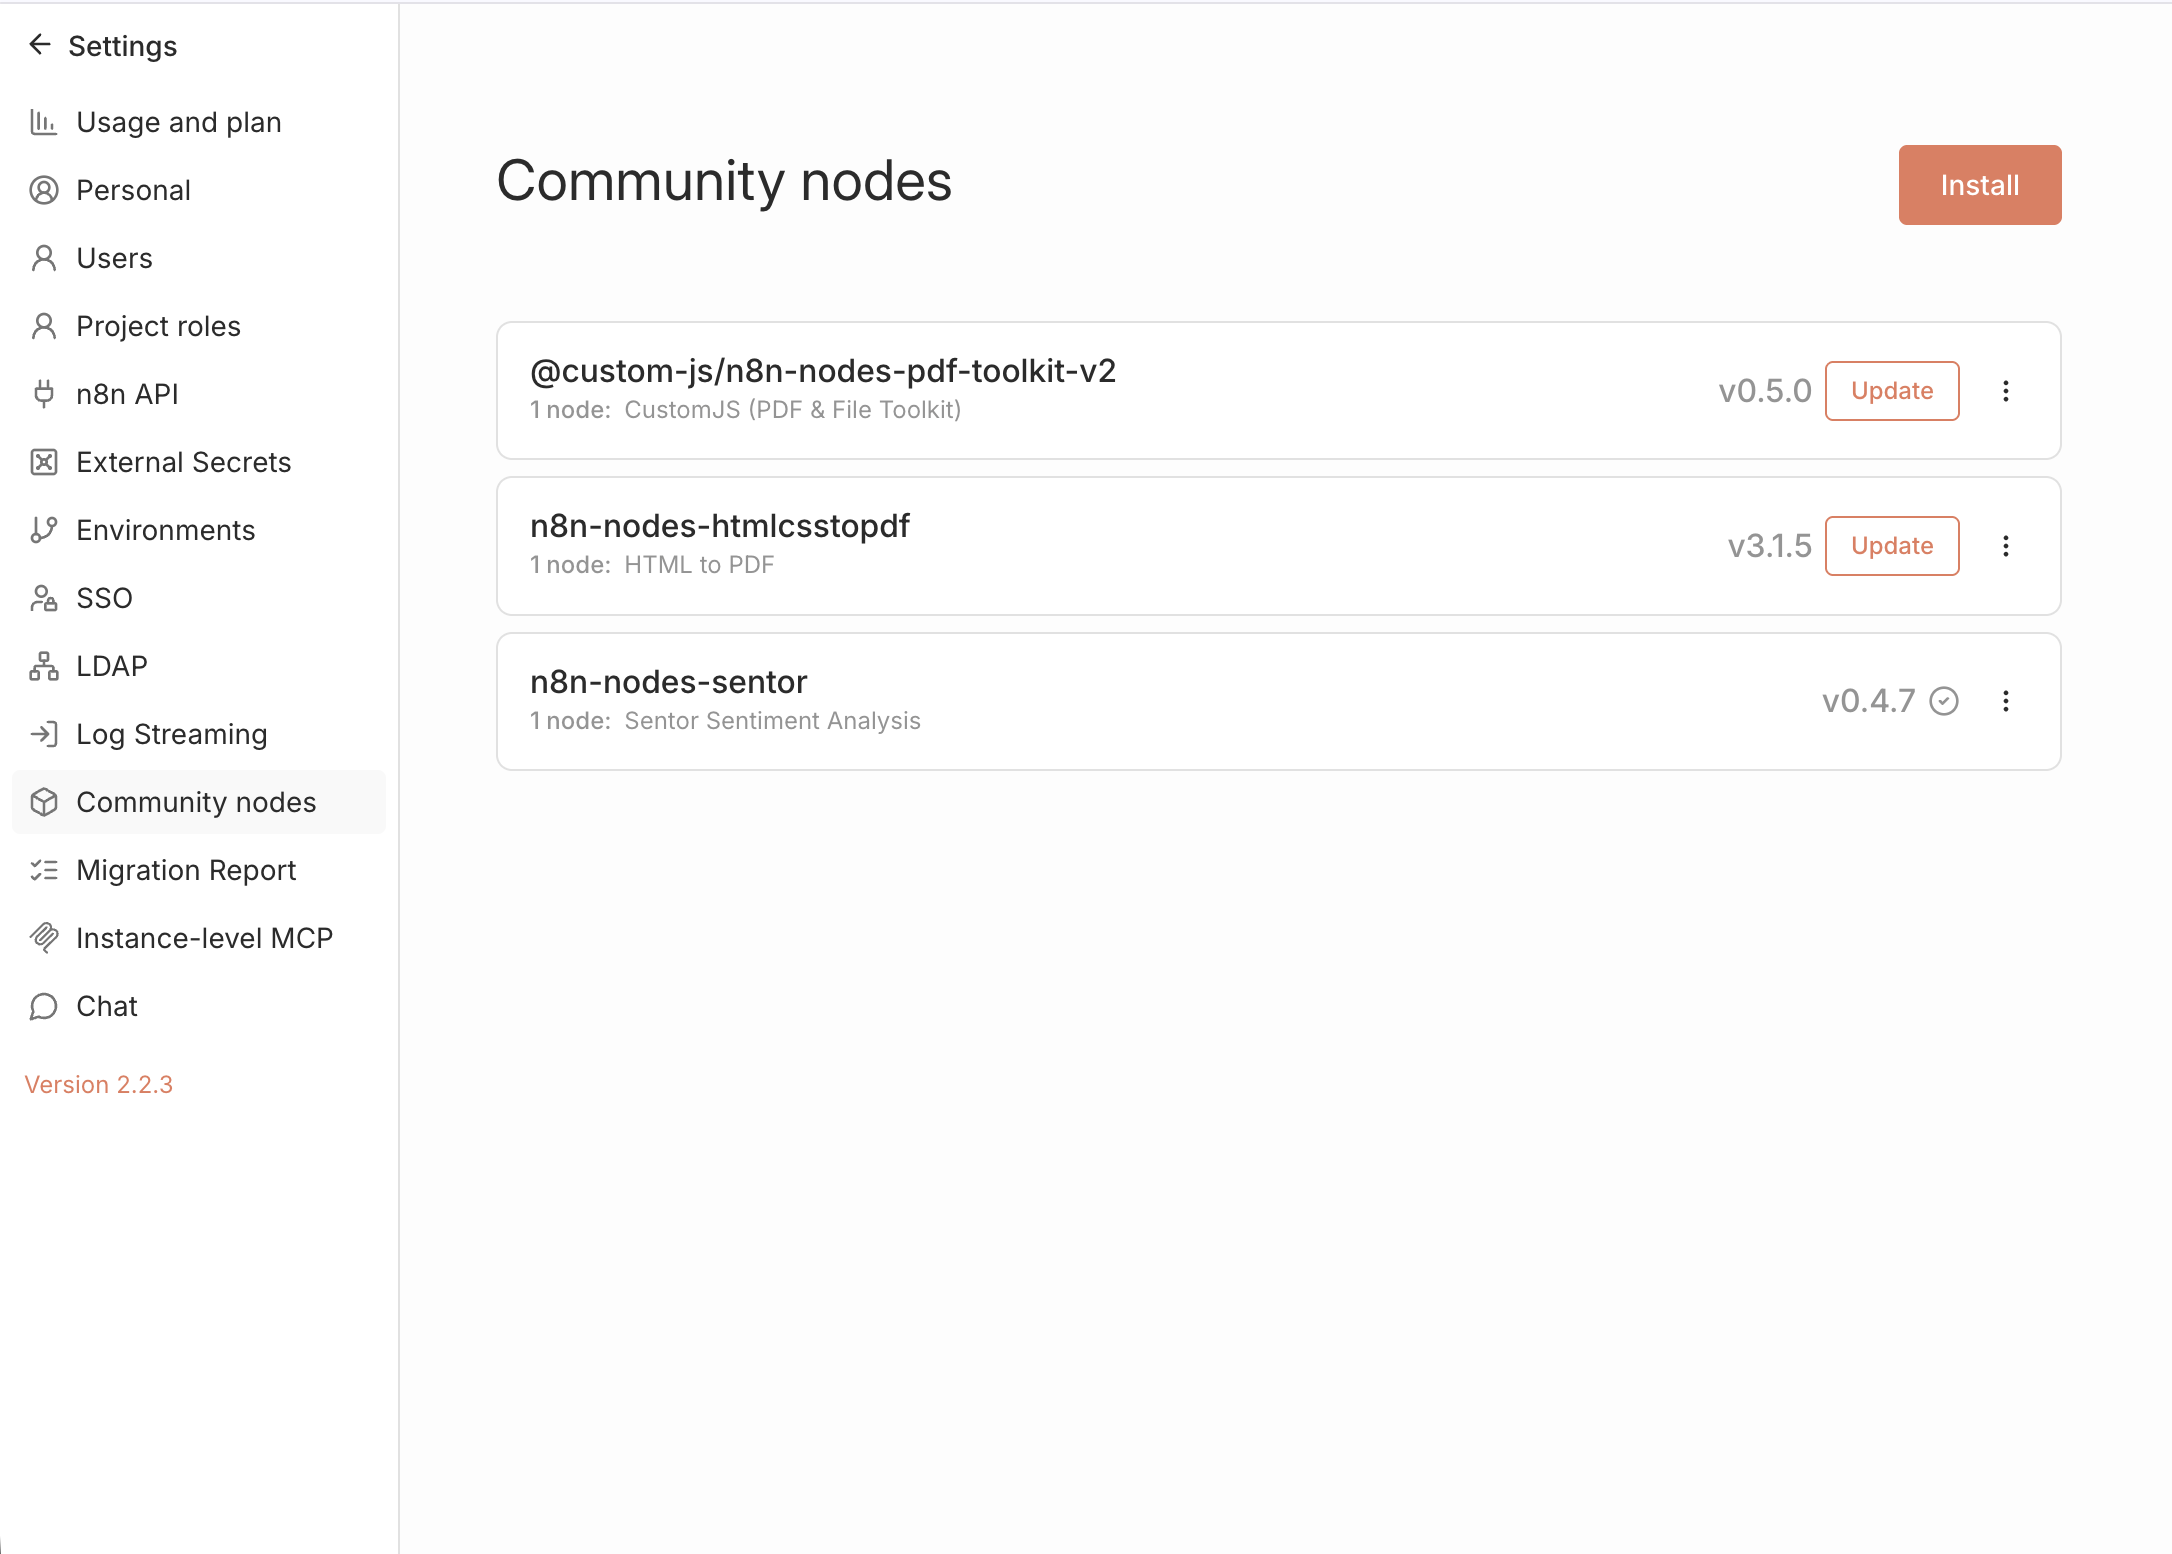Click the Log Streaming arrow icon

pos(43,734)
